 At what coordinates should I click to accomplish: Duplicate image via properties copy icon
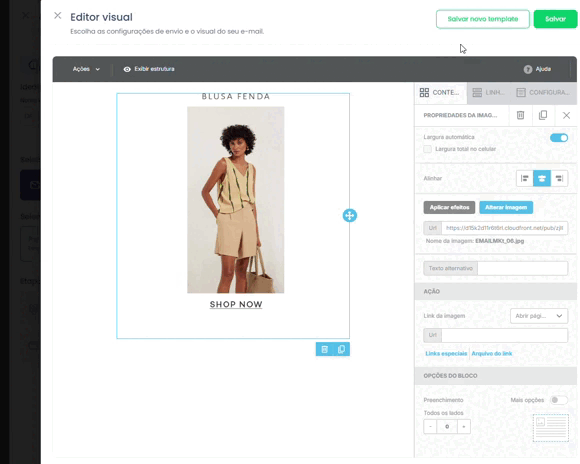click(x=543, y=115)
